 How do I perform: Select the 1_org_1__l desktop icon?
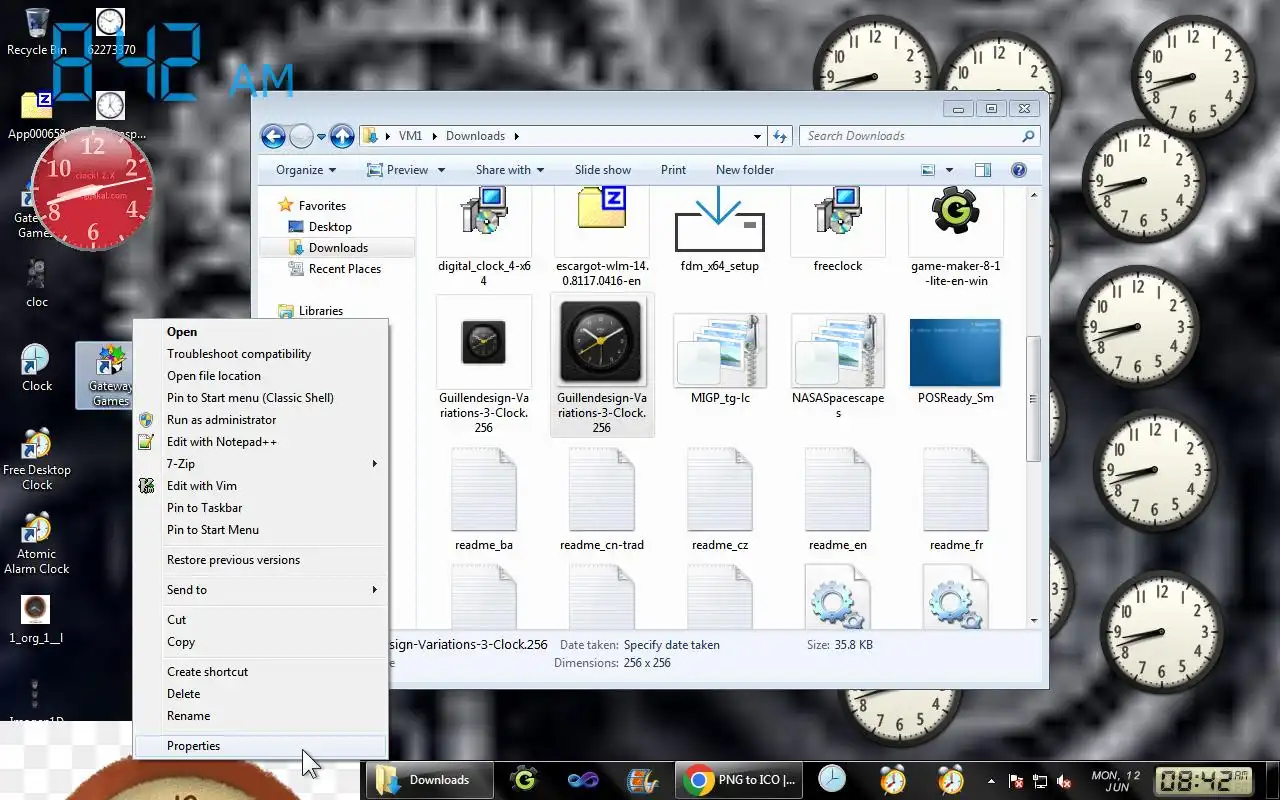pos(36,620)
